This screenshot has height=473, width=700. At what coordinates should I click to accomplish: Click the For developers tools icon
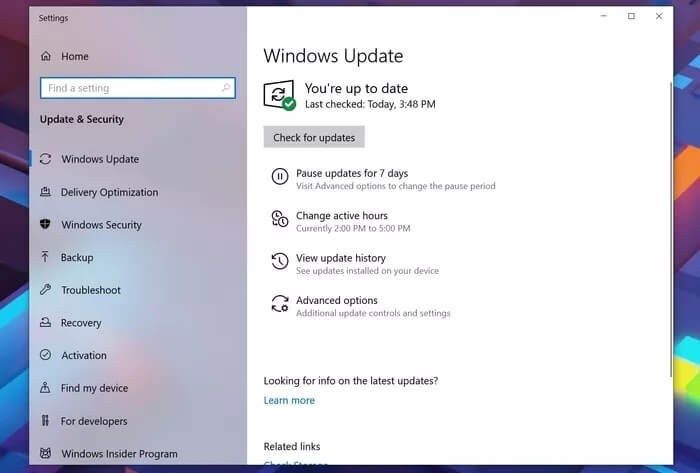pyautogui.click(x=45, y=420)
